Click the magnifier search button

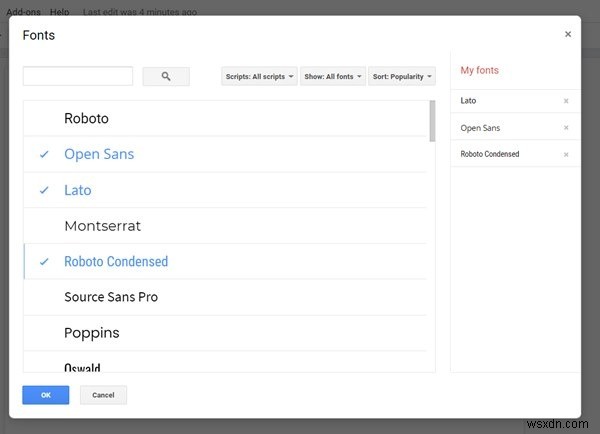click(166, 76)
